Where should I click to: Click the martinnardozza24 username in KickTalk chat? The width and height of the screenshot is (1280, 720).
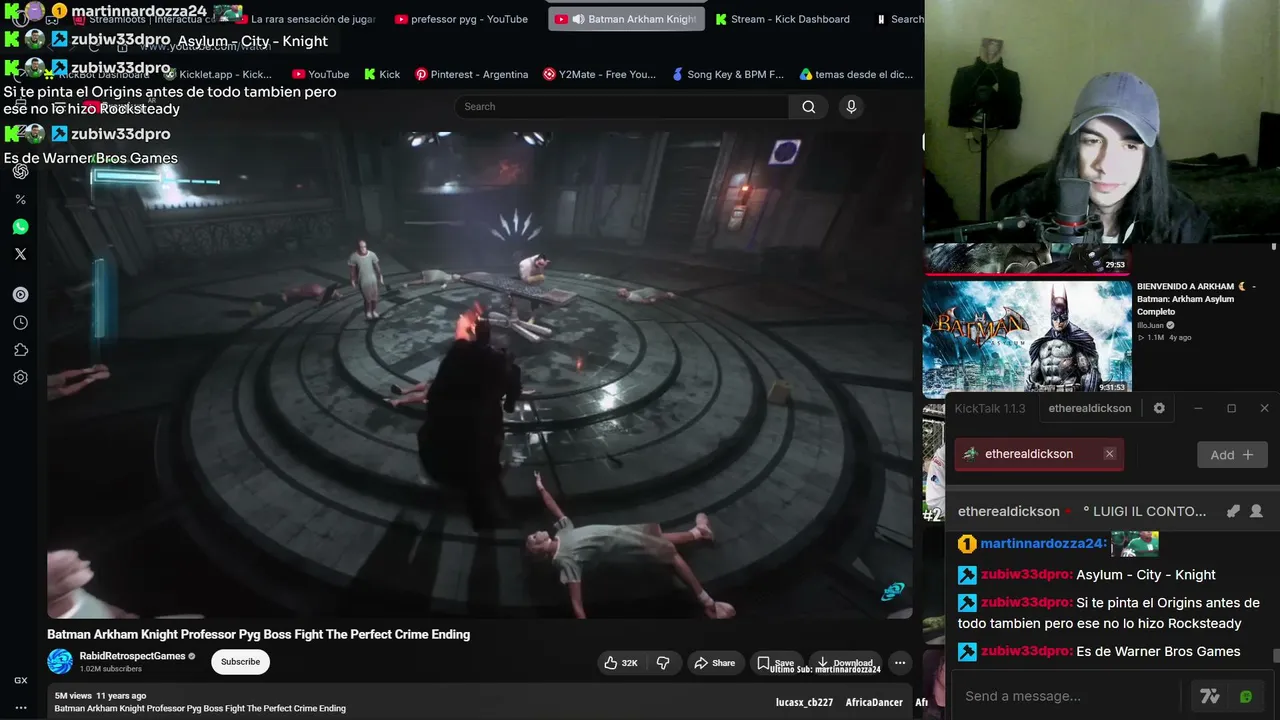(1043, 543)
